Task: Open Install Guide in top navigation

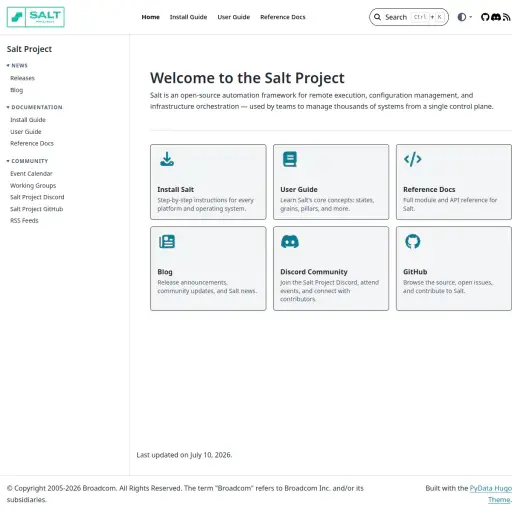Action: [188, 17]
